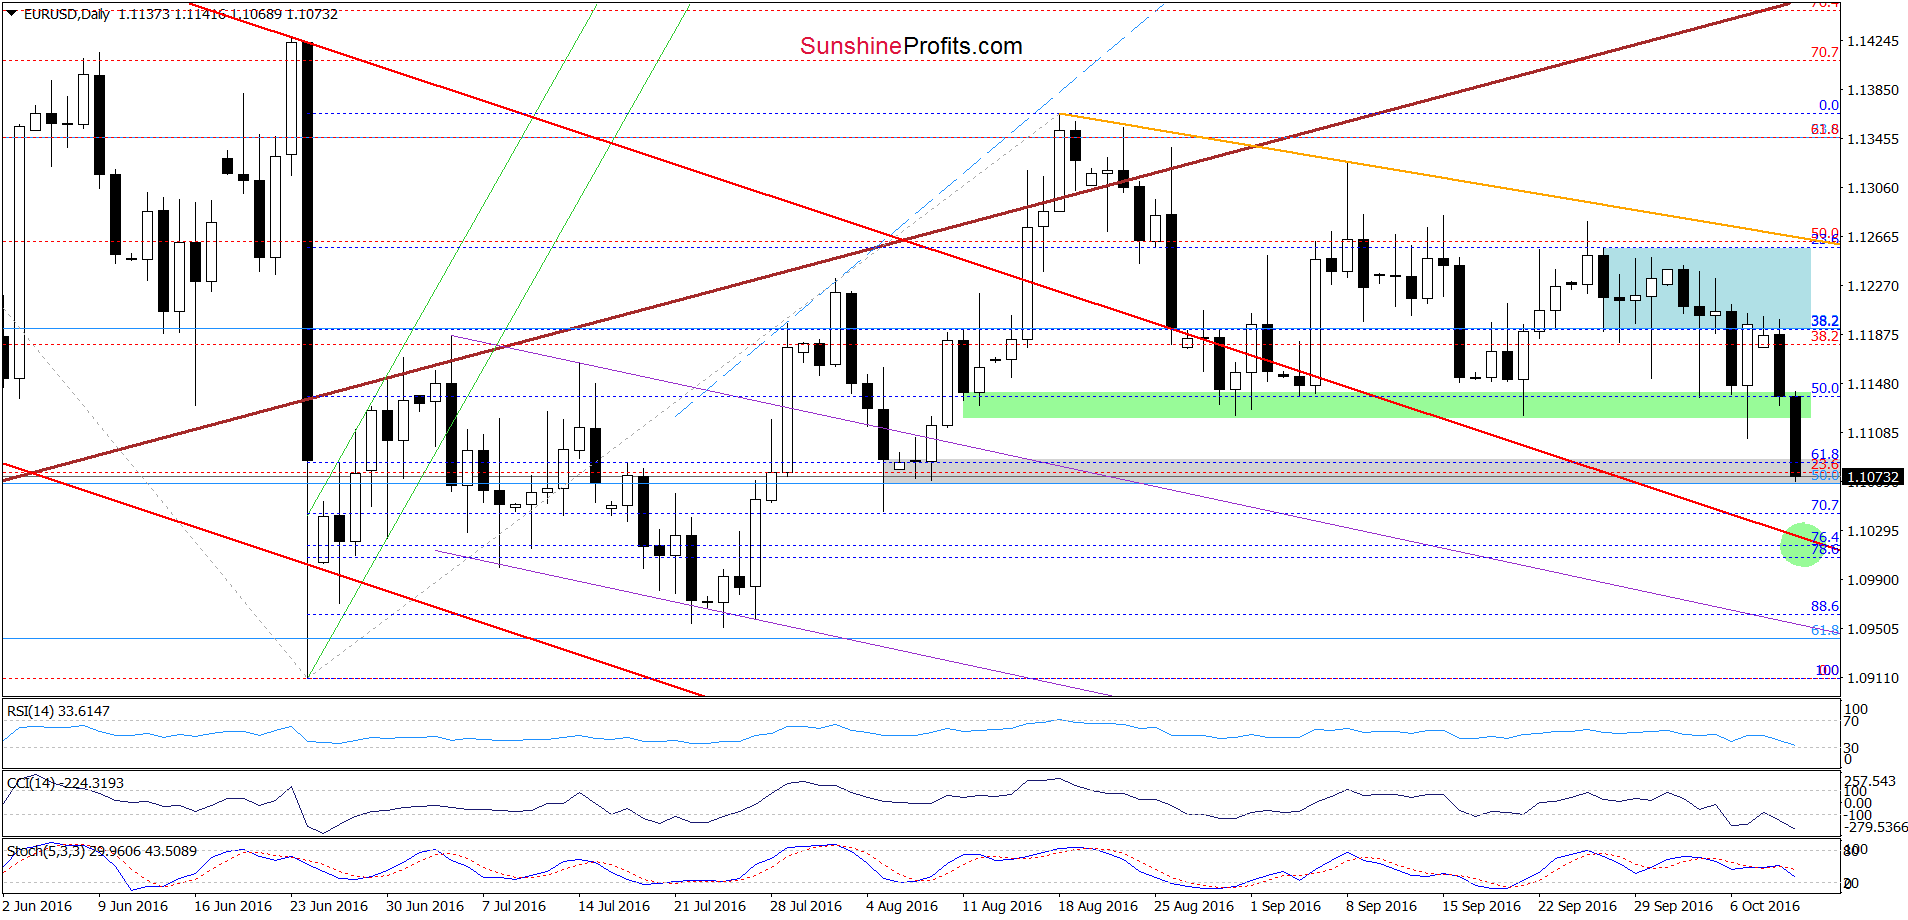The image size is (1908, 920).
Task: Select the 1.13850 price axis label
Action: click(x=1872, y=90)
